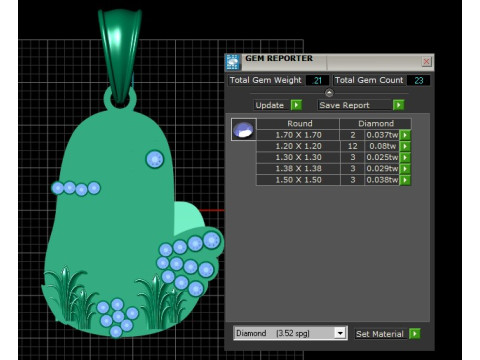Click green arrow of 1.20 X 1.20 row
Viewport: 480px width, 360px height.
click(x=405, y=146)
